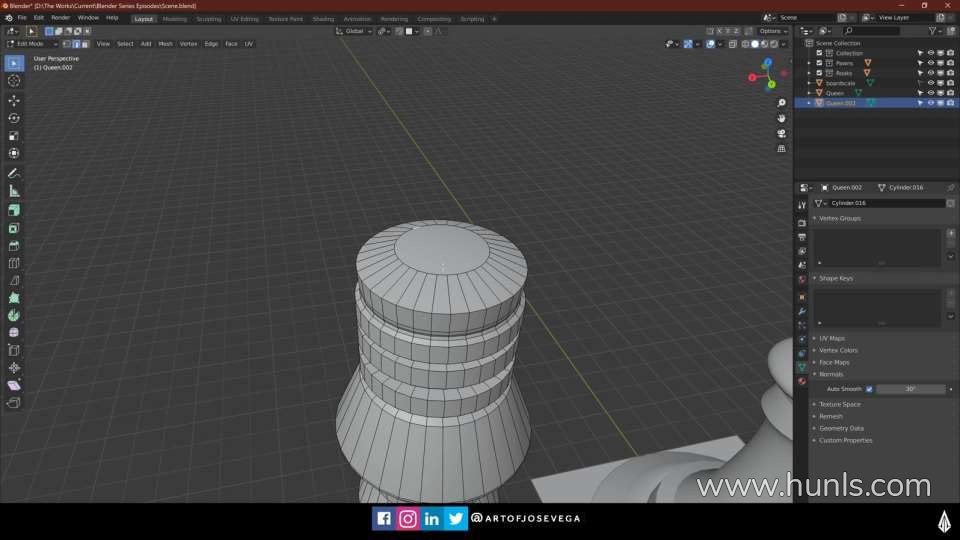Select the Extrude Region tool
This screenshot has height=540, width=960.
[14, 211]
